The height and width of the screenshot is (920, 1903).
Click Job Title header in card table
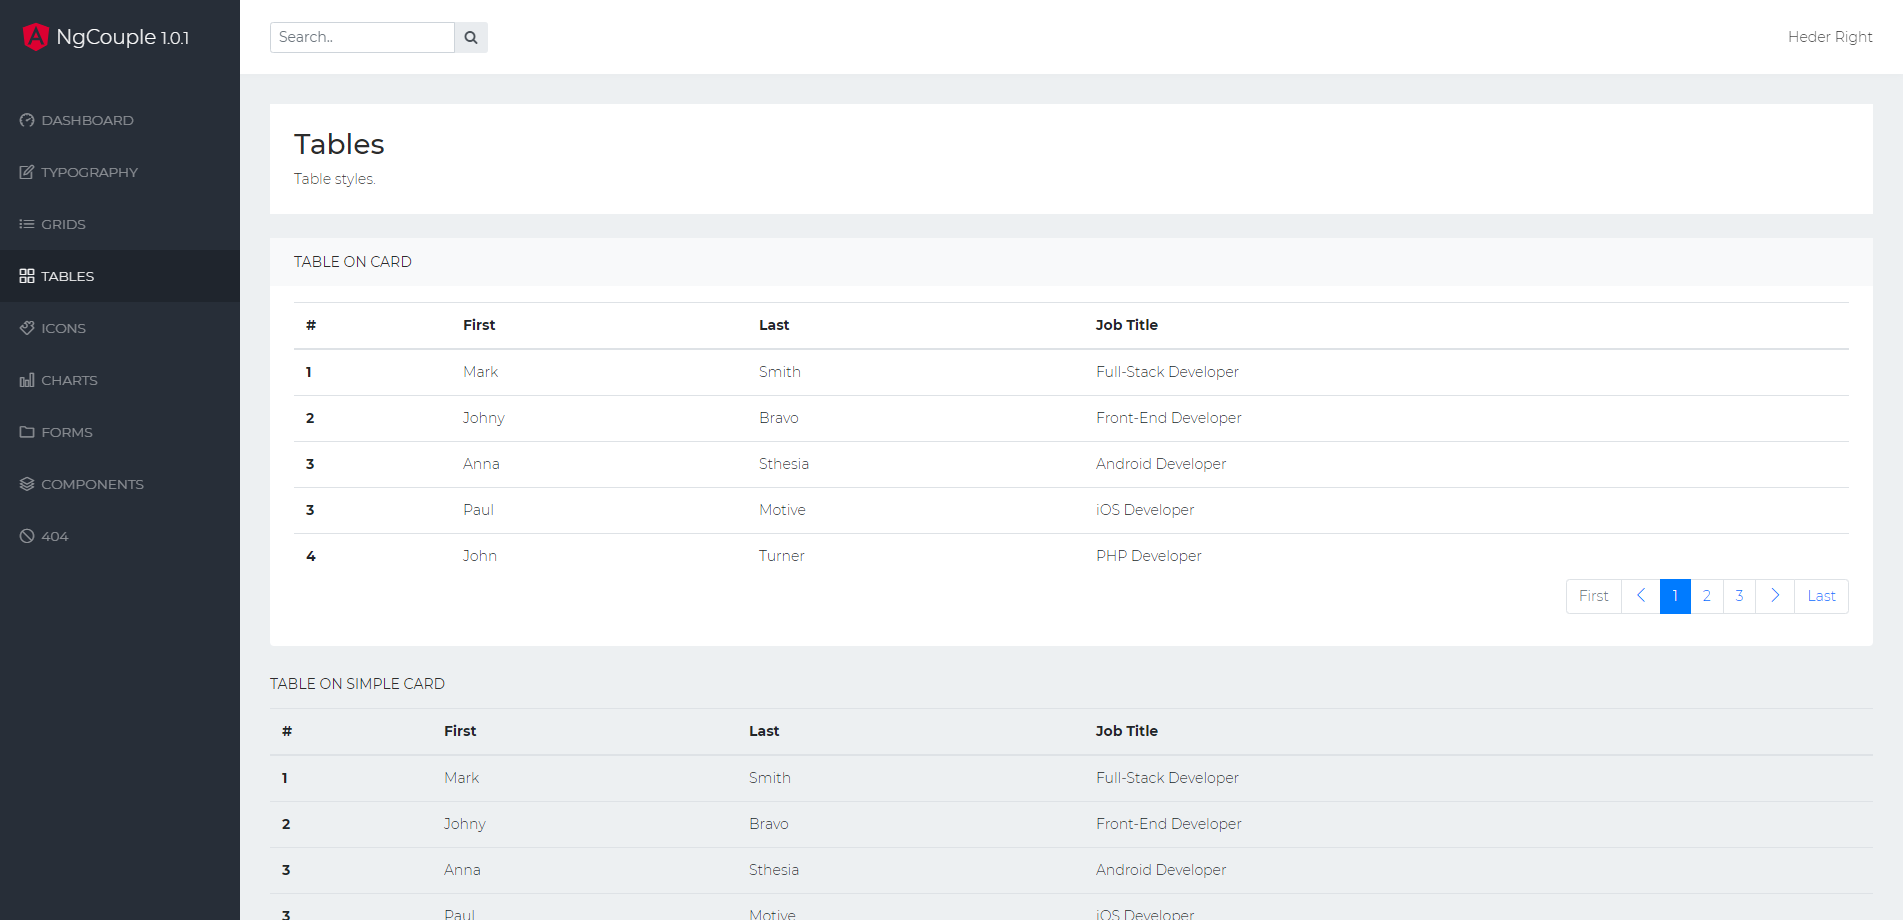point(1127,325)
